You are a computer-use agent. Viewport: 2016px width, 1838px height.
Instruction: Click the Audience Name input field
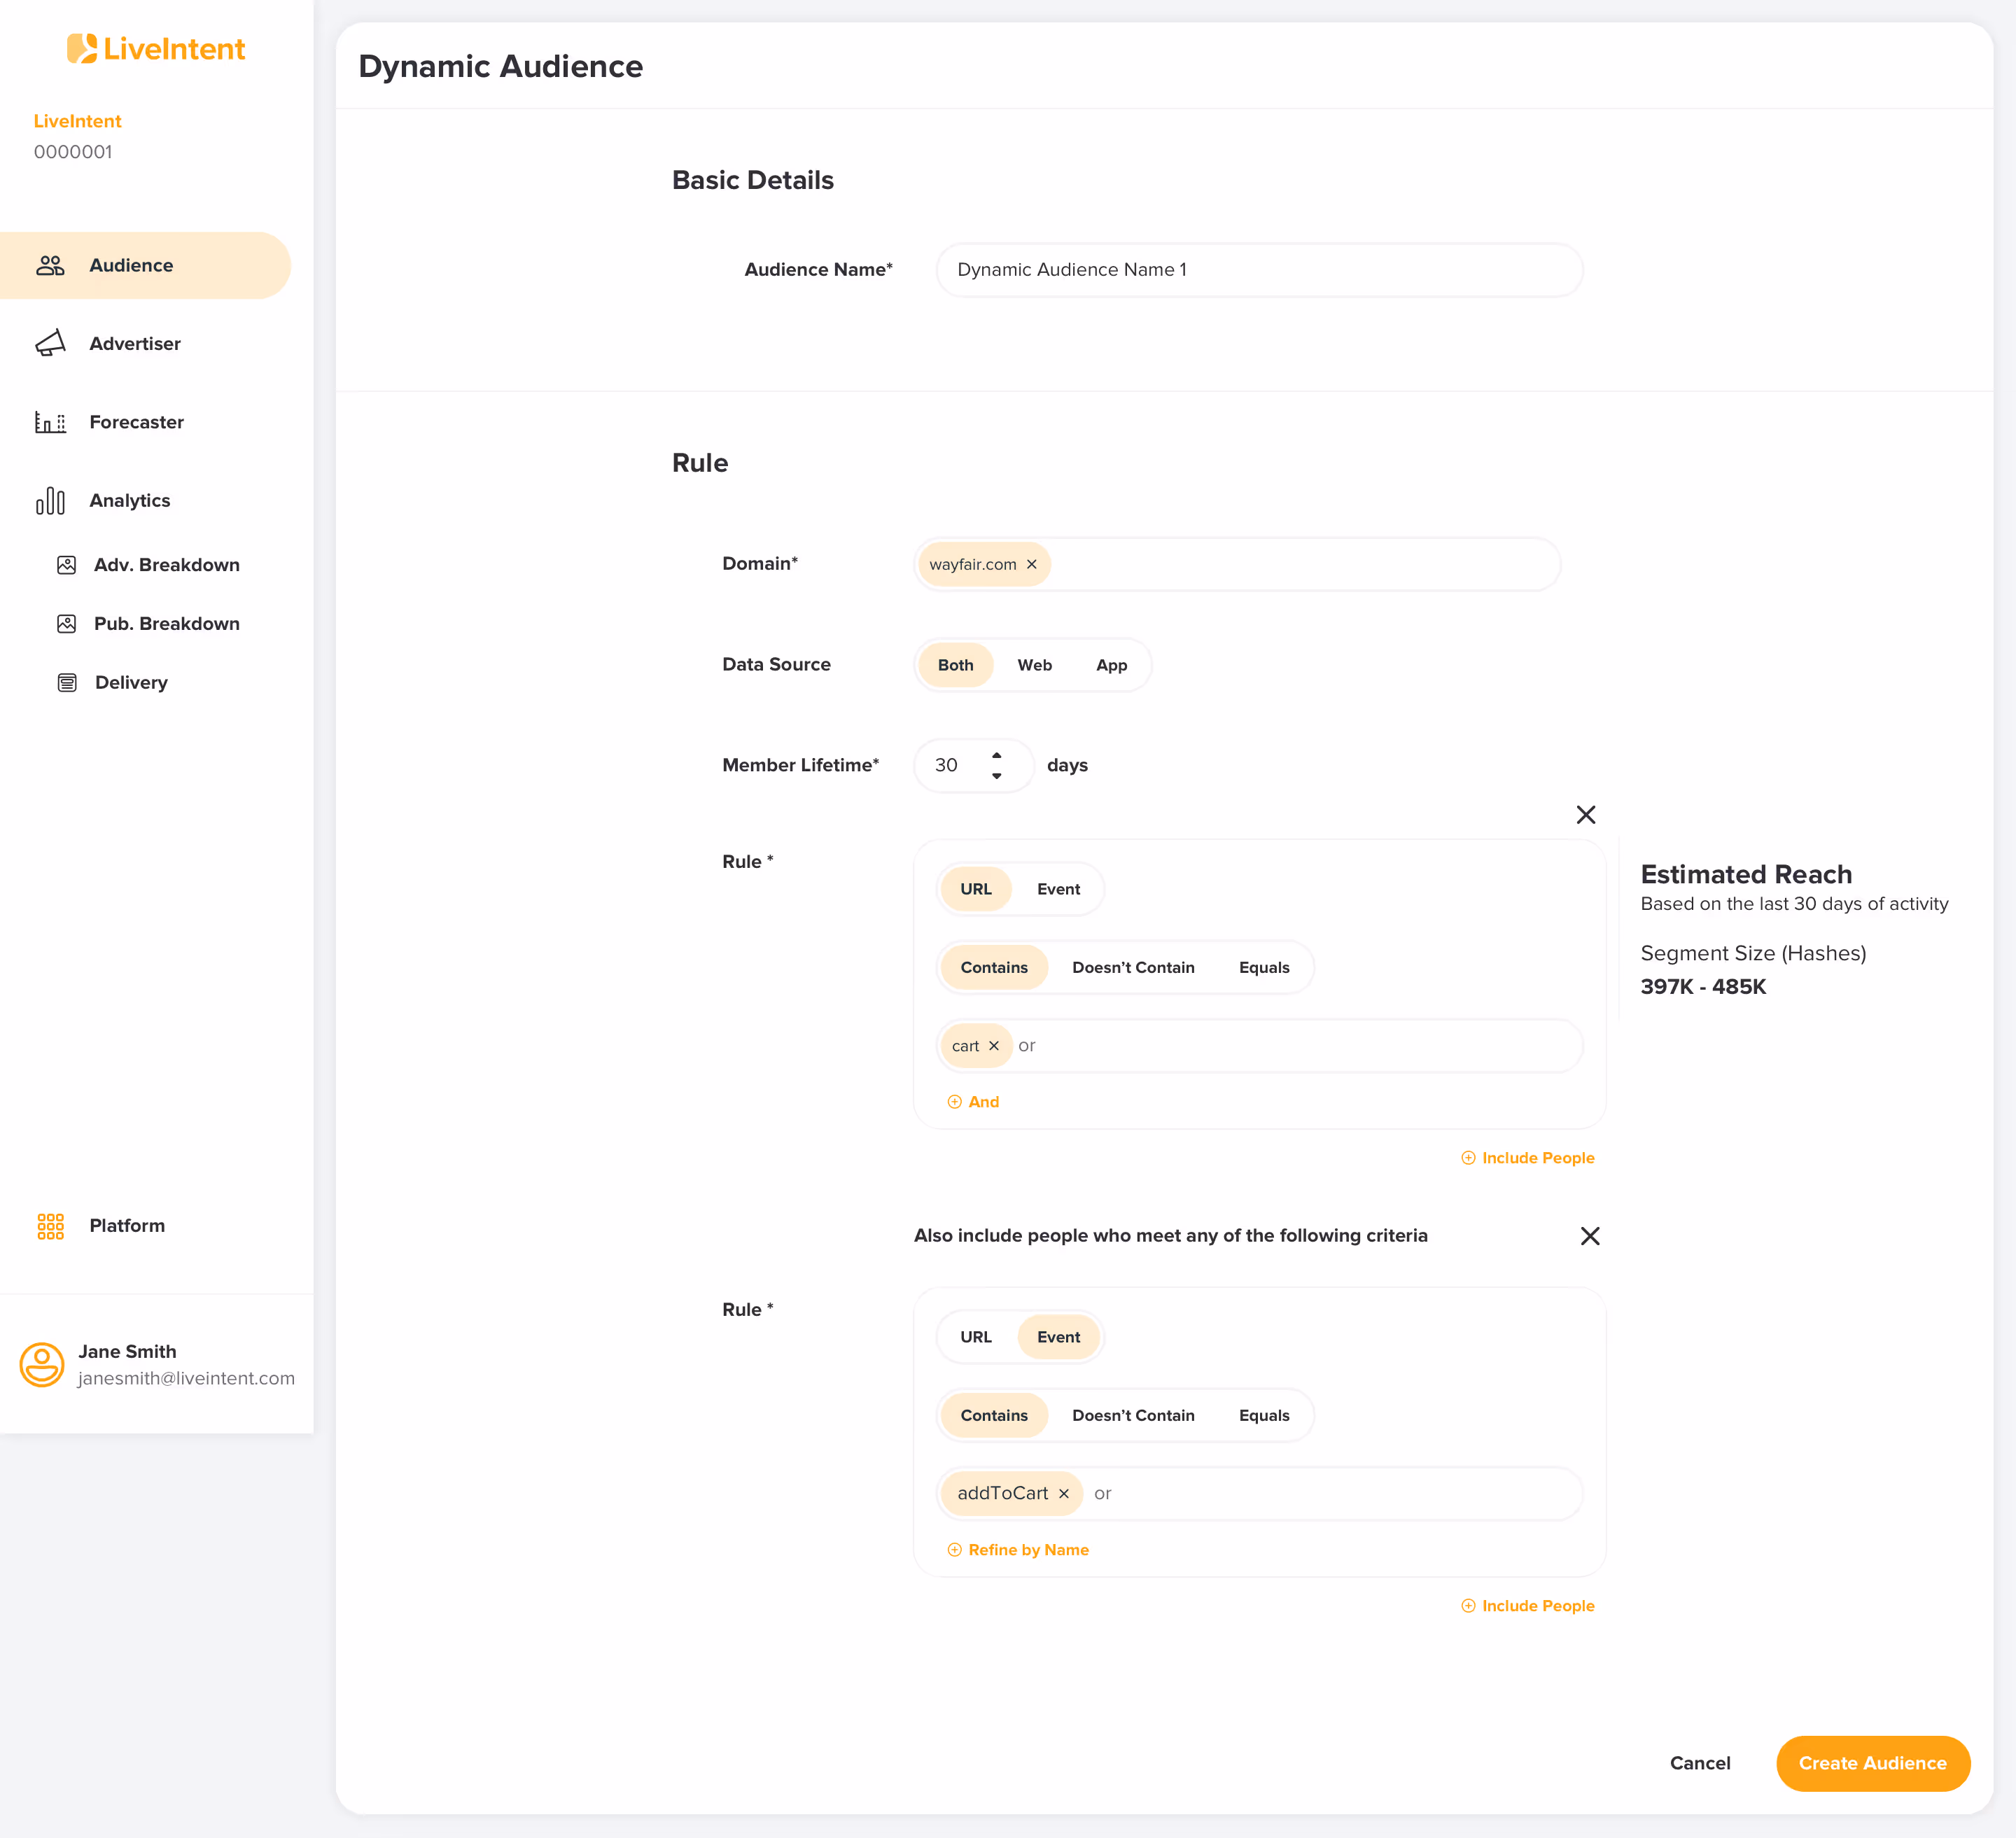1260,270
